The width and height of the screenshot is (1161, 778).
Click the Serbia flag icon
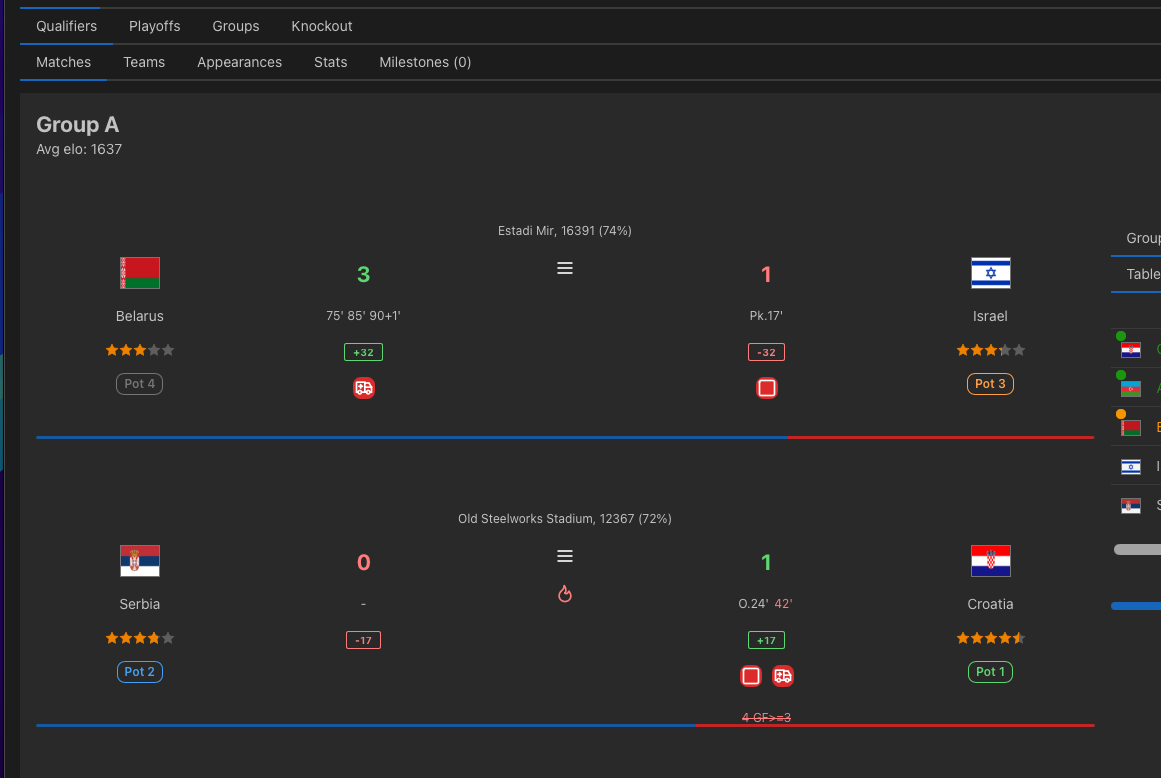140,561
